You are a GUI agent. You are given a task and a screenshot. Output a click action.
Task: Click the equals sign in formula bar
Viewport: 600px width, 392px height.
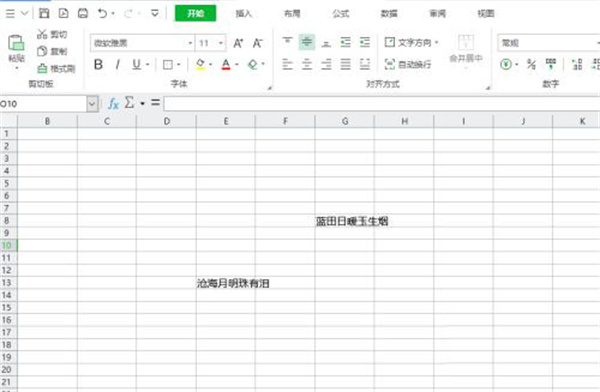point(155,102)
